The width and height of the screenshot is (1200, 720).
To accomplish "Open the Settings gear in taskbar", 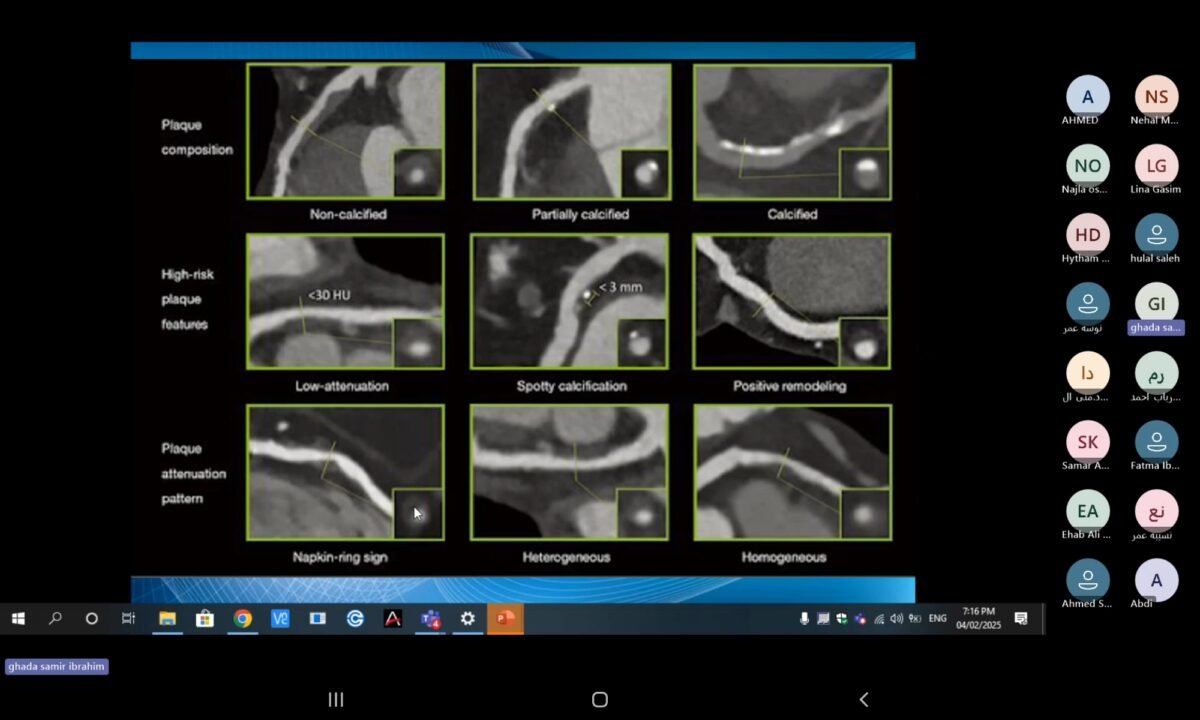I will point(467,619).
